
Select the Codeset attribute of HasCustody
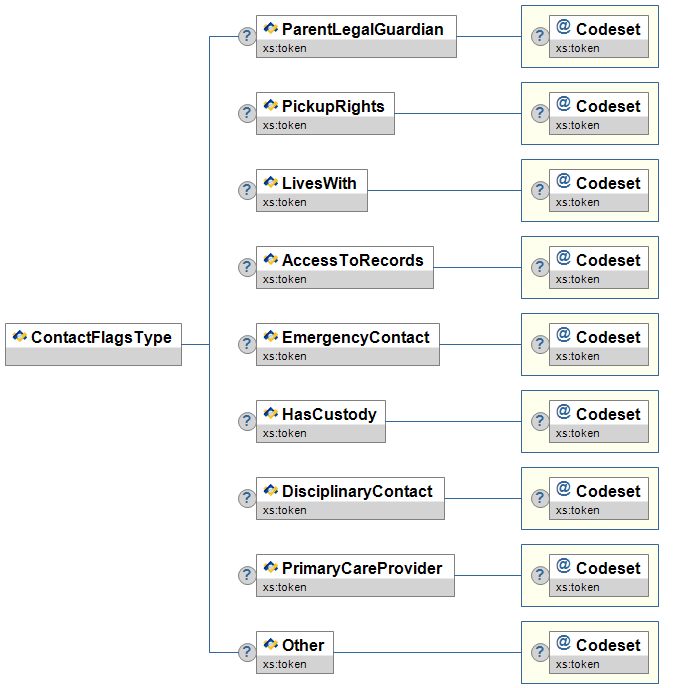pos(599,421)
